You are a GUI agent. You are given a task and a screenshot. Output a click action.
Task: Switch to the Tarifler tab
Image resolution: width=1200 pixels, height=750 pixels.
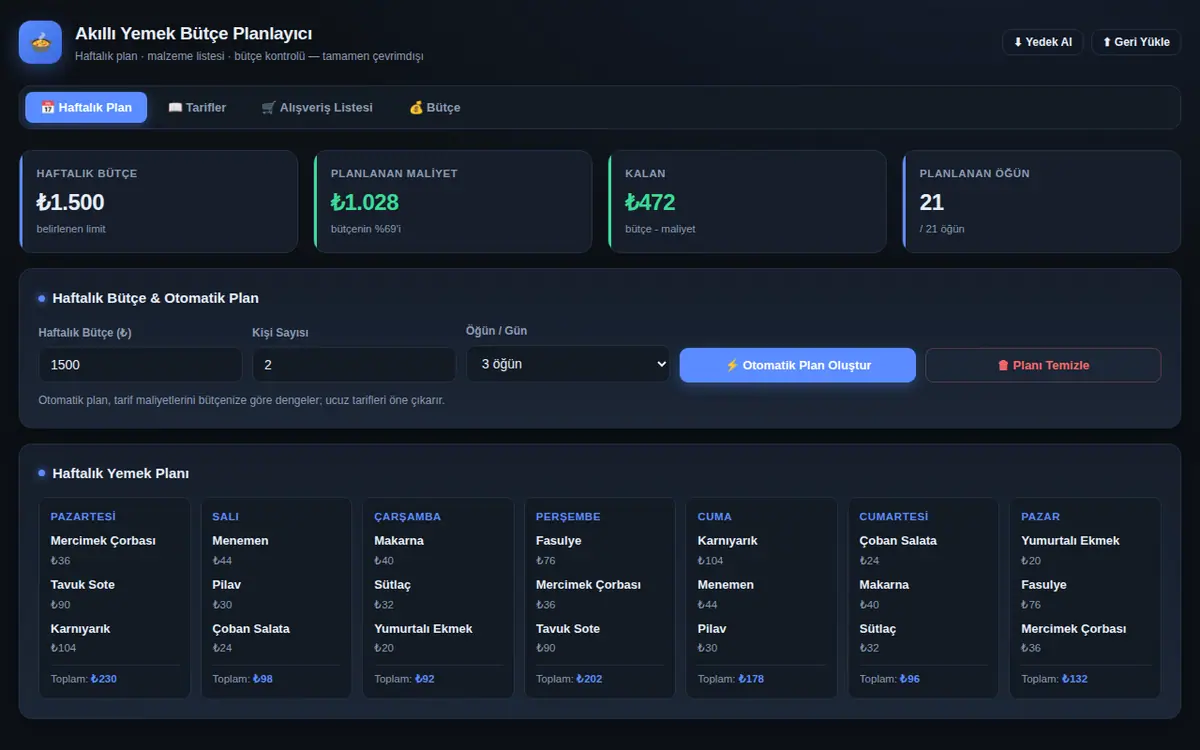coord(197,107)
